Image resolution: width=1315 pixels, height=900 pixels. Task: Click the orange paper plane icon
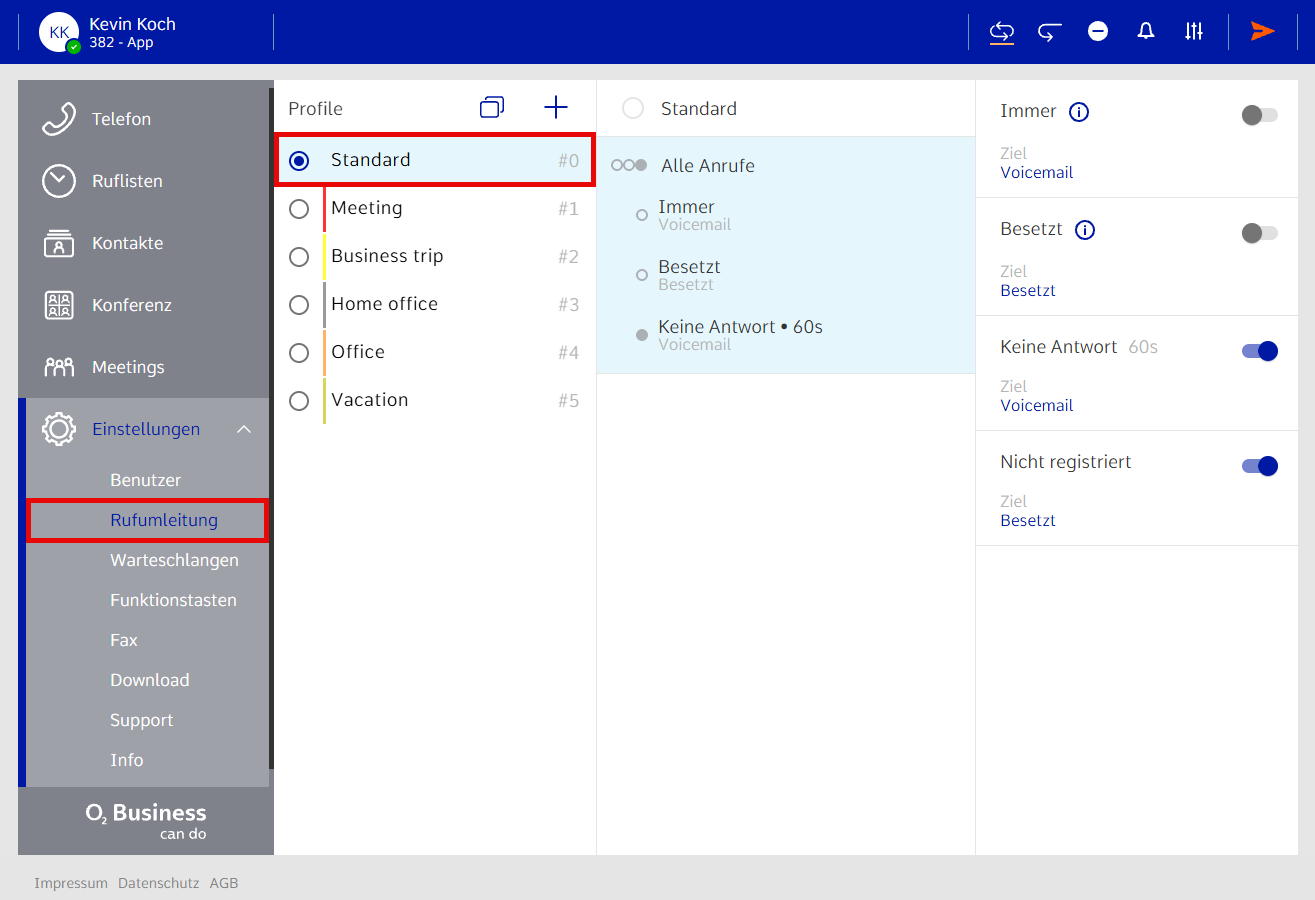tap(1262, 32)
